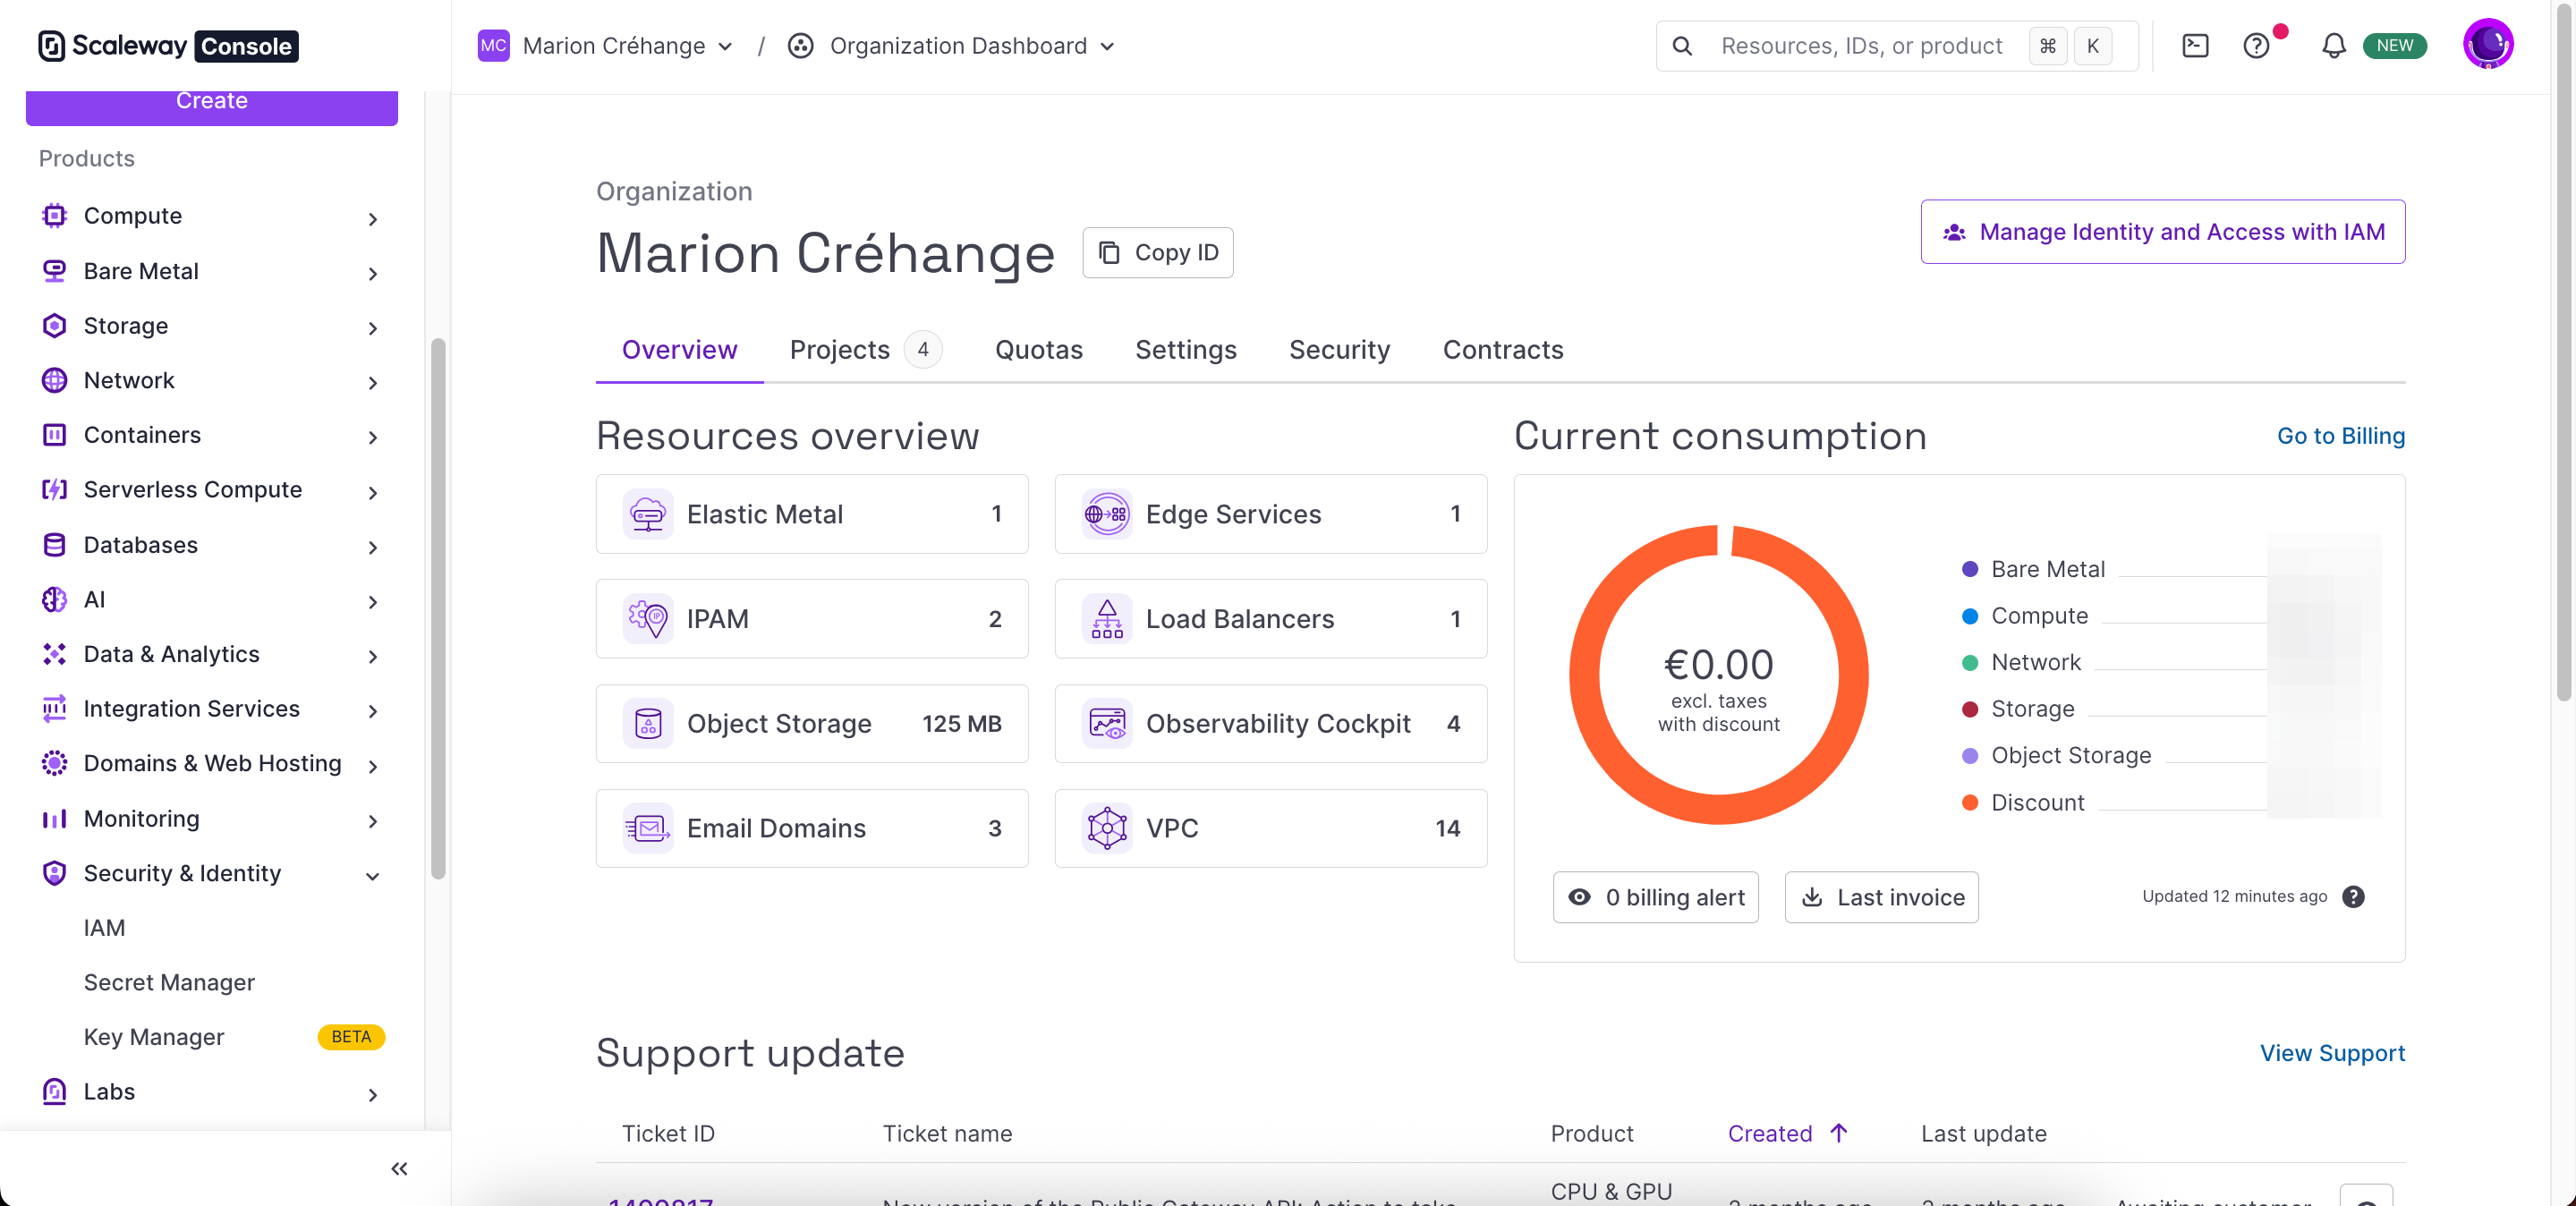Switch to the Quotas tab
This screenshot has width=2576, height=1206.
[1038, 349]
